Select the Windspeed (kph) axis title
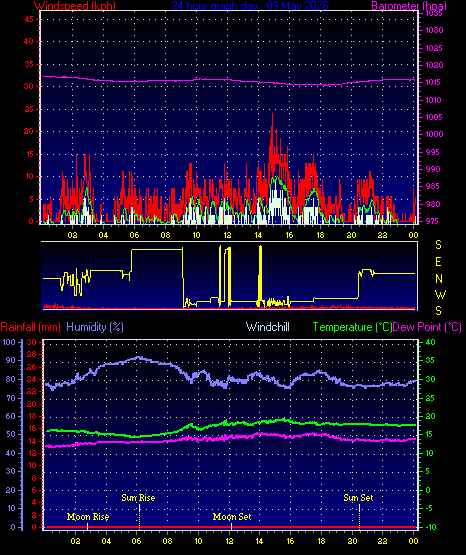466x555 pixels. [x=75, y=6]
